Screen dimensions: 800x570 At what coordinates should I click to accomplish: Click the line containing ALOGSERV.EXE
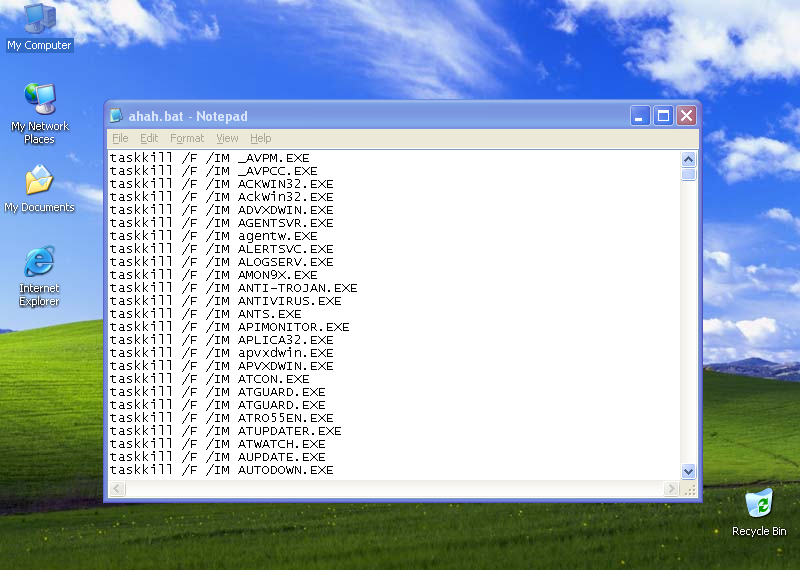coord(221,262)
